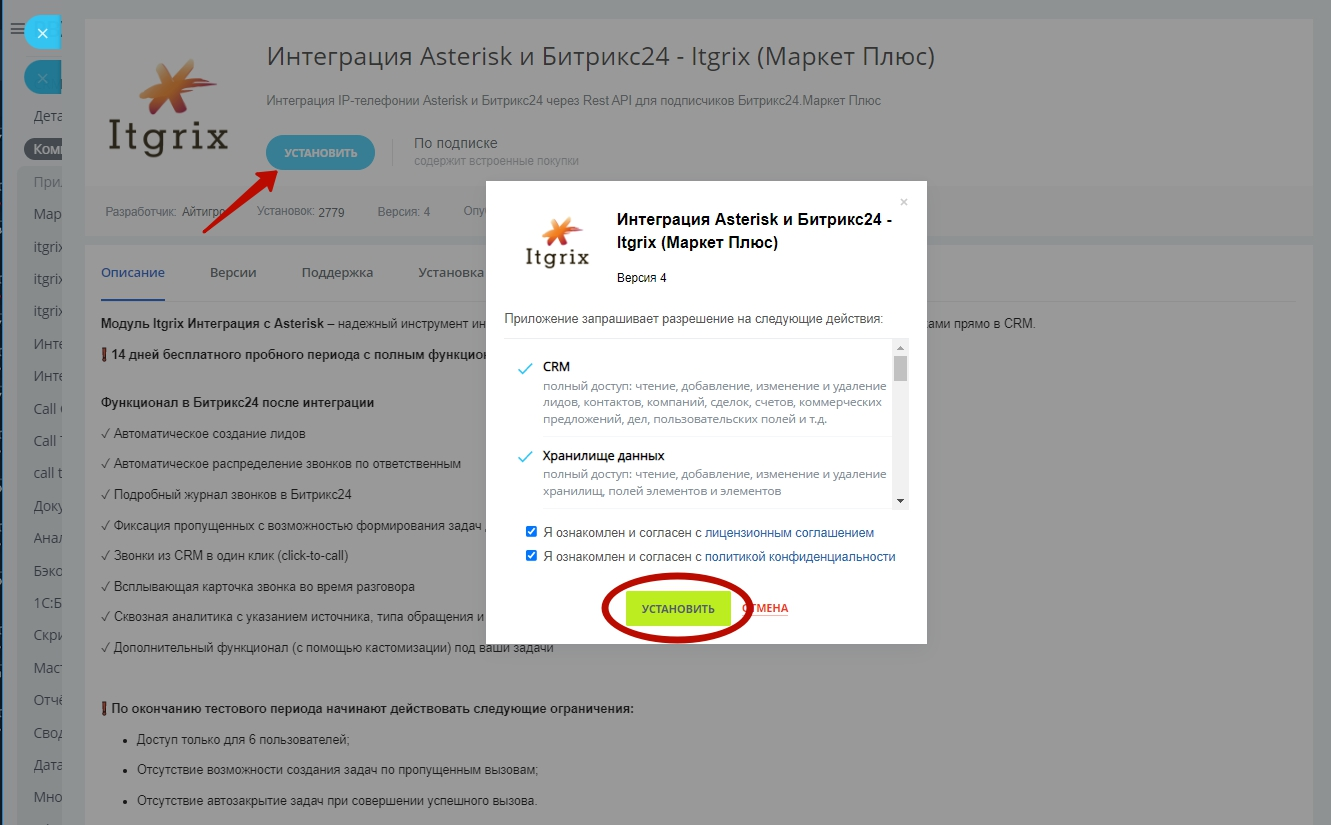Click the Отмена link in dialog
The width and height of the screenshot is (1331, 825).
pyautogui.click(x=765, y=608)
